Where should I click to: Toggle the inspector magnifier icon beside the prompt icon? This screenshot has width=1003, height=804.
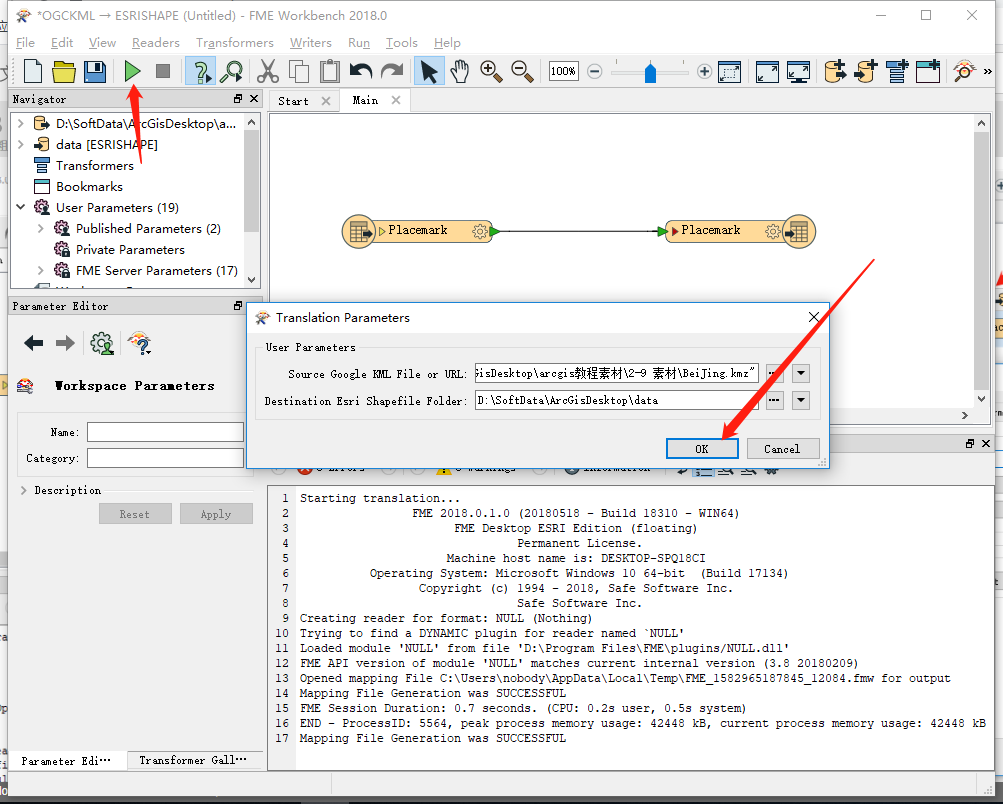pyautogui.click(x=231, y=71)
